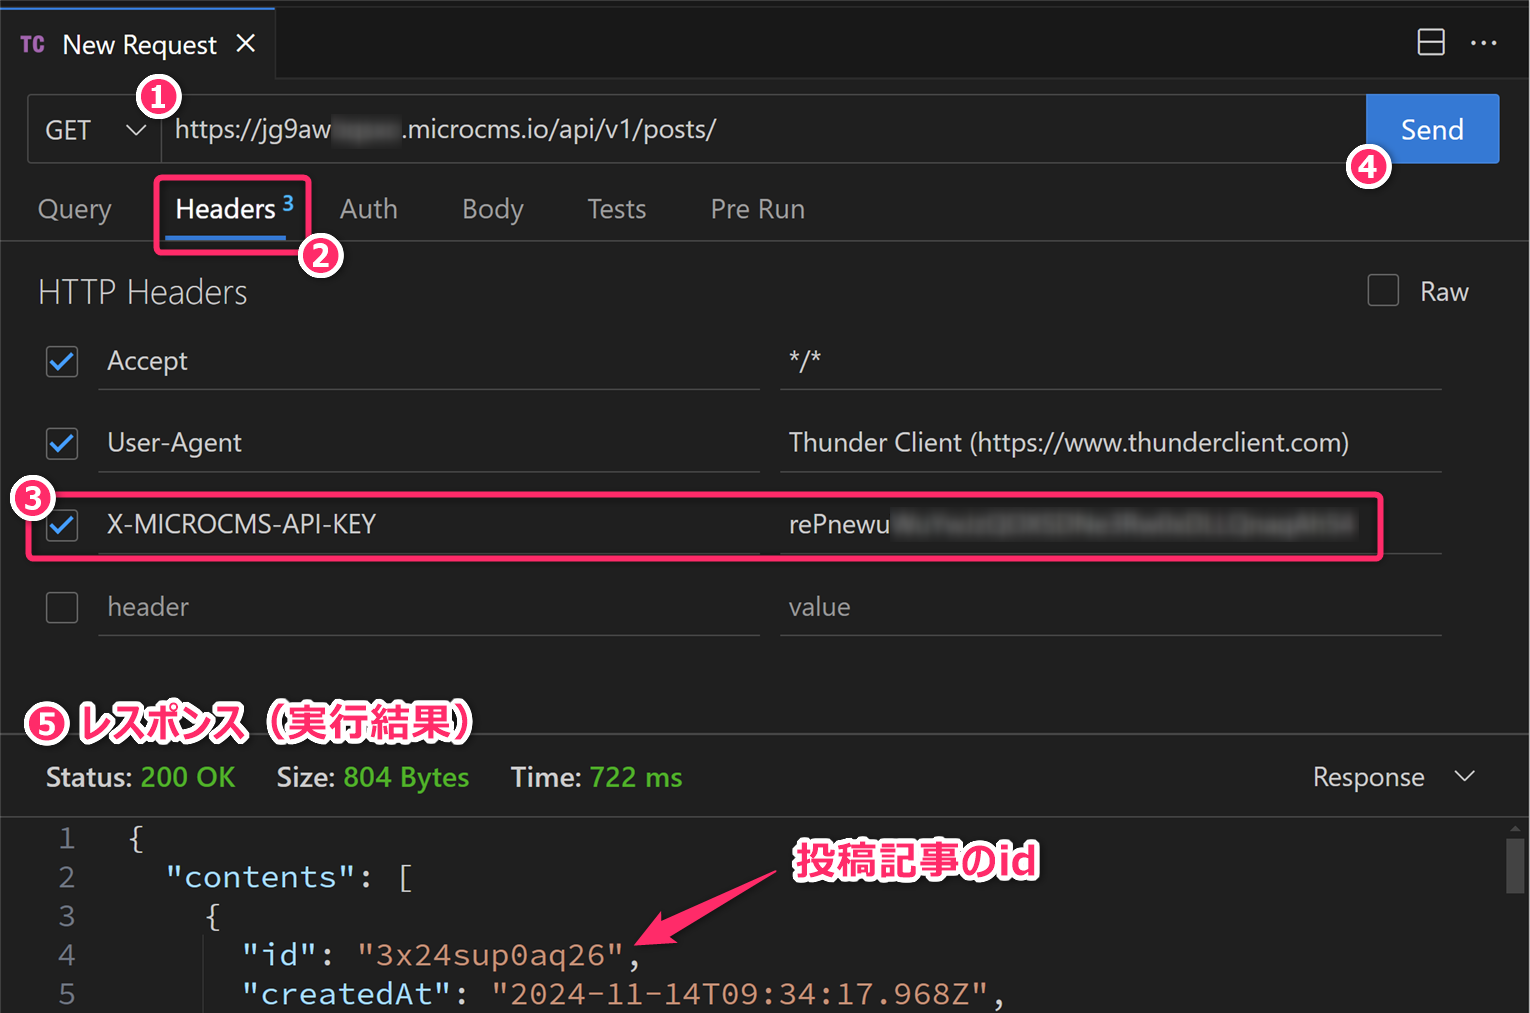Click the response panel vertical scrollbar
1530x1013 pixels.
1515,865
